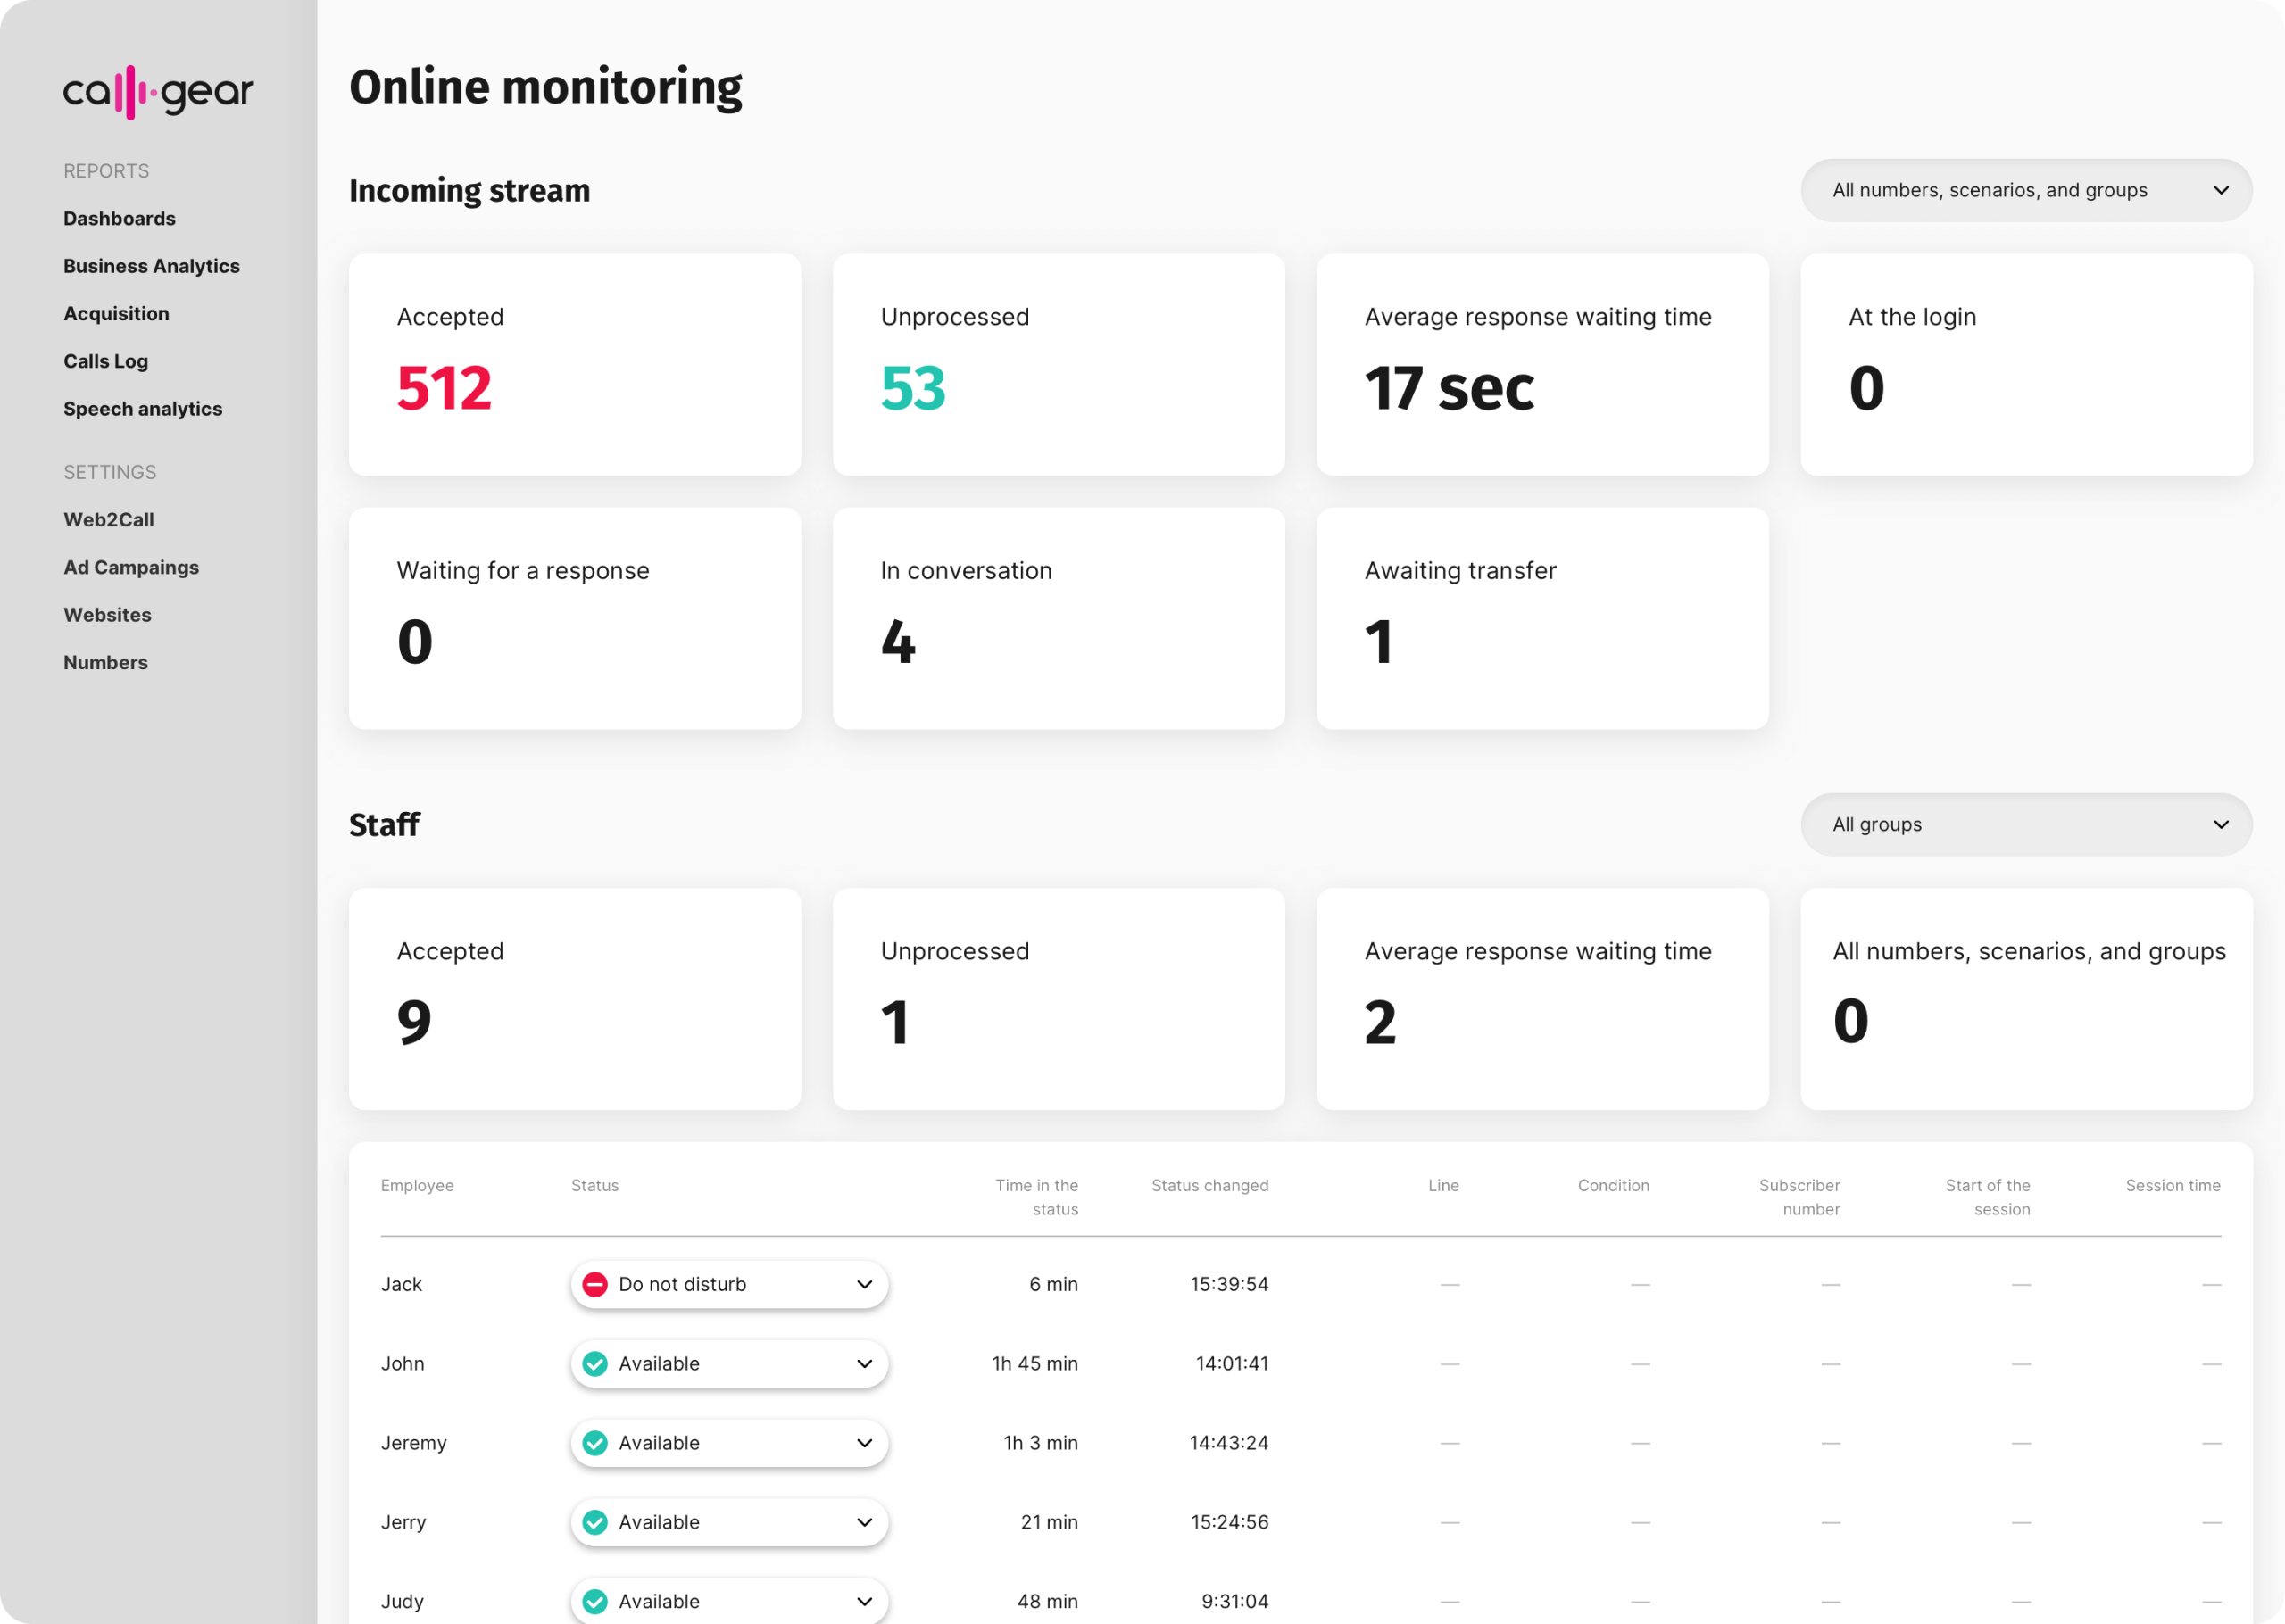2285x1624 pixels.
Task: Open Speech analytics section
Action: [142, 409]
